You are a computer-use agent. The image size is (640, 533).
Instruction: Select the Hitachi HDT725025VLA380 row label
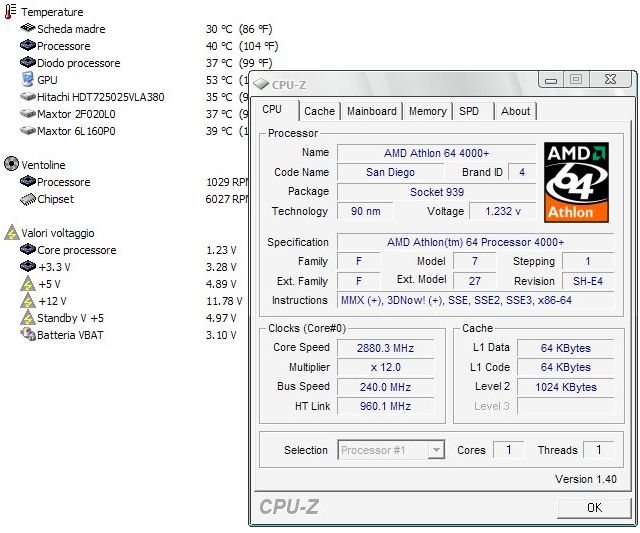101,97
